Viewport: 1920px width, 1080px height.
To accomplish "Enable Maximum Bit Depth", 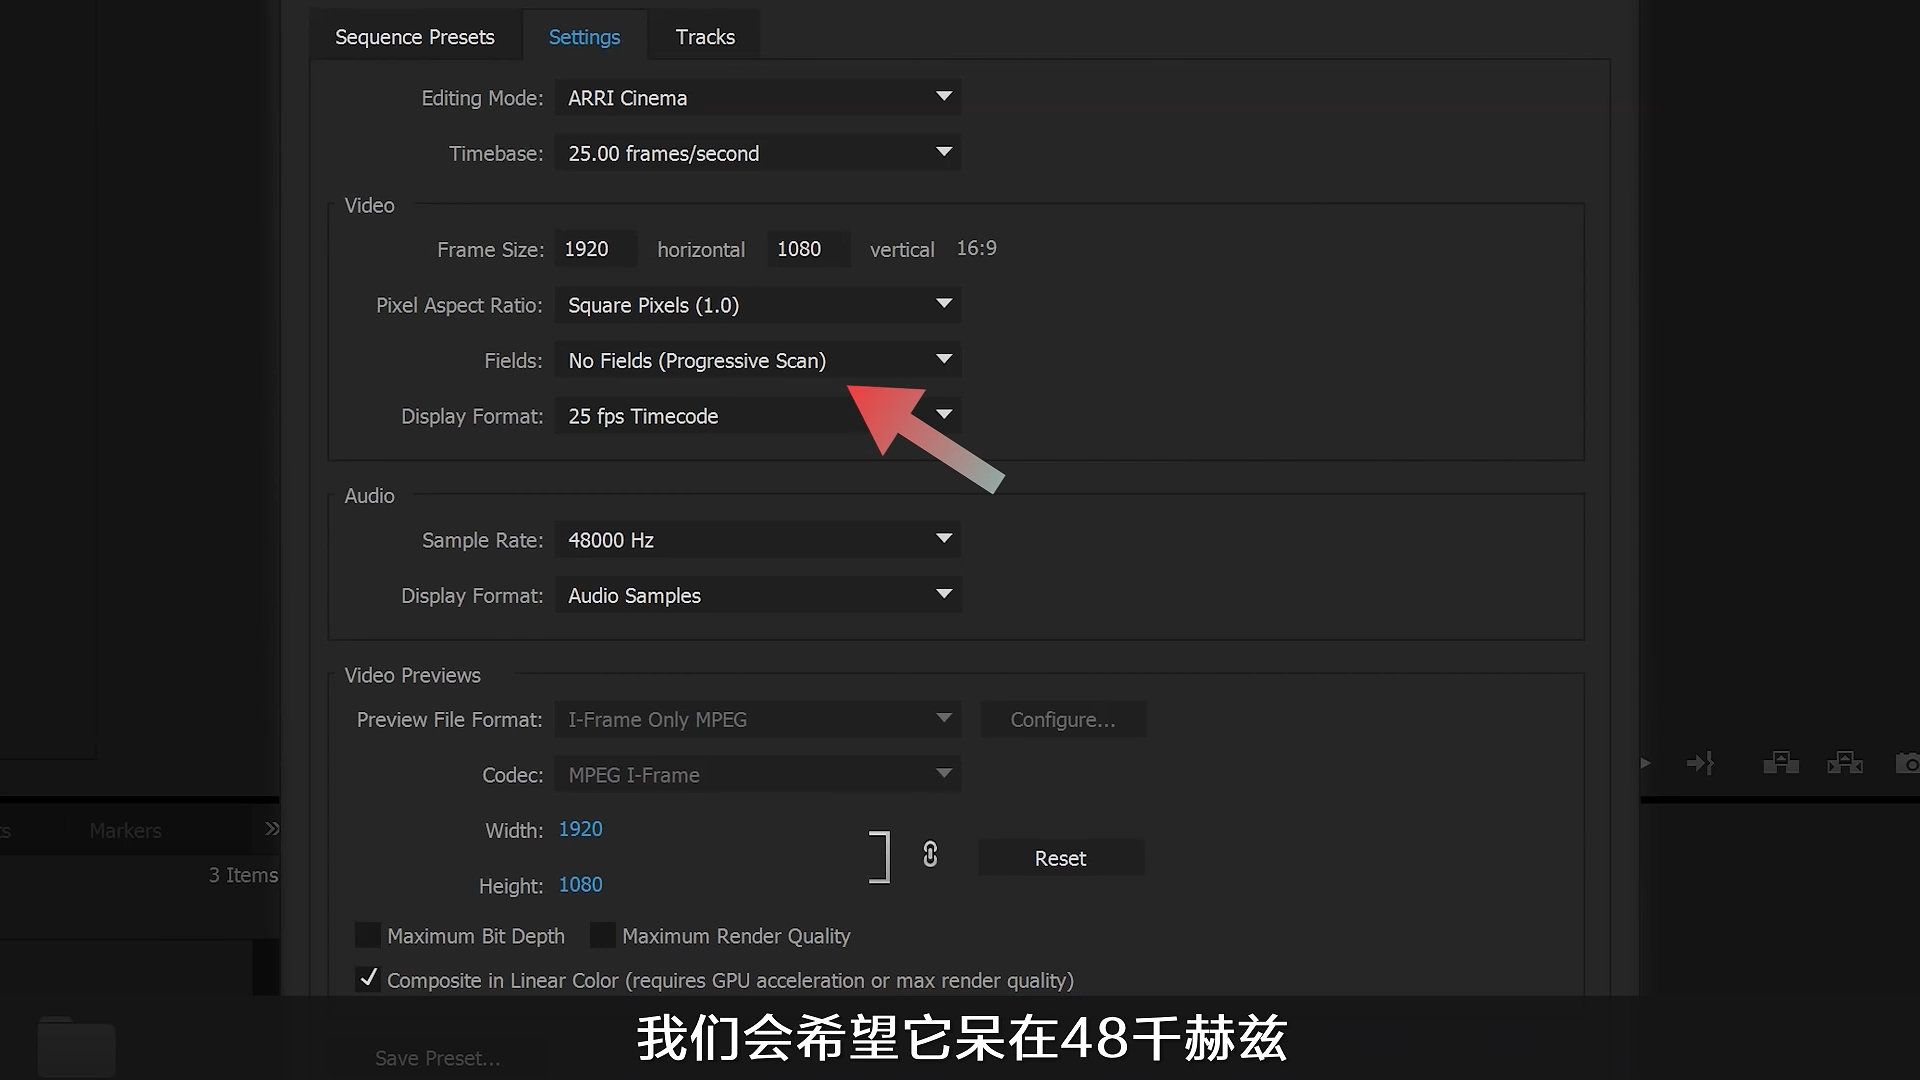I will tap(368, 935).
